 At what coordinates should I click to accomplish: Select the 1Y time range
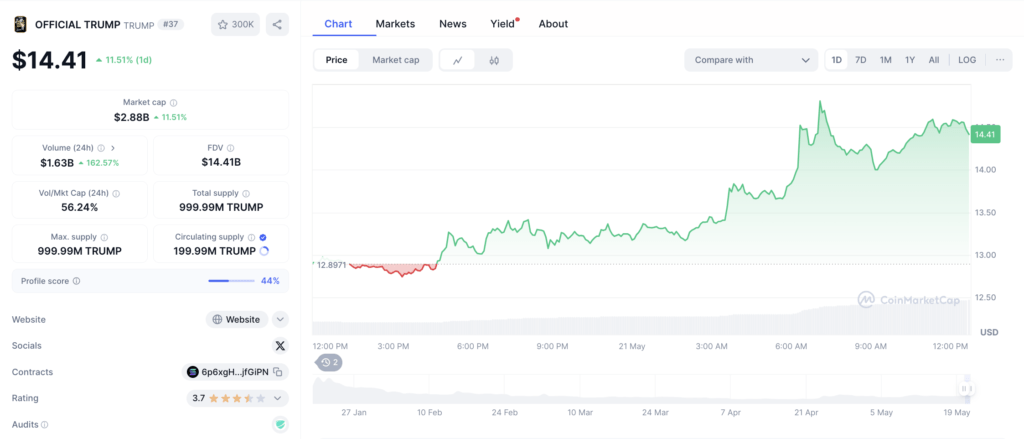tap(910, 60)
